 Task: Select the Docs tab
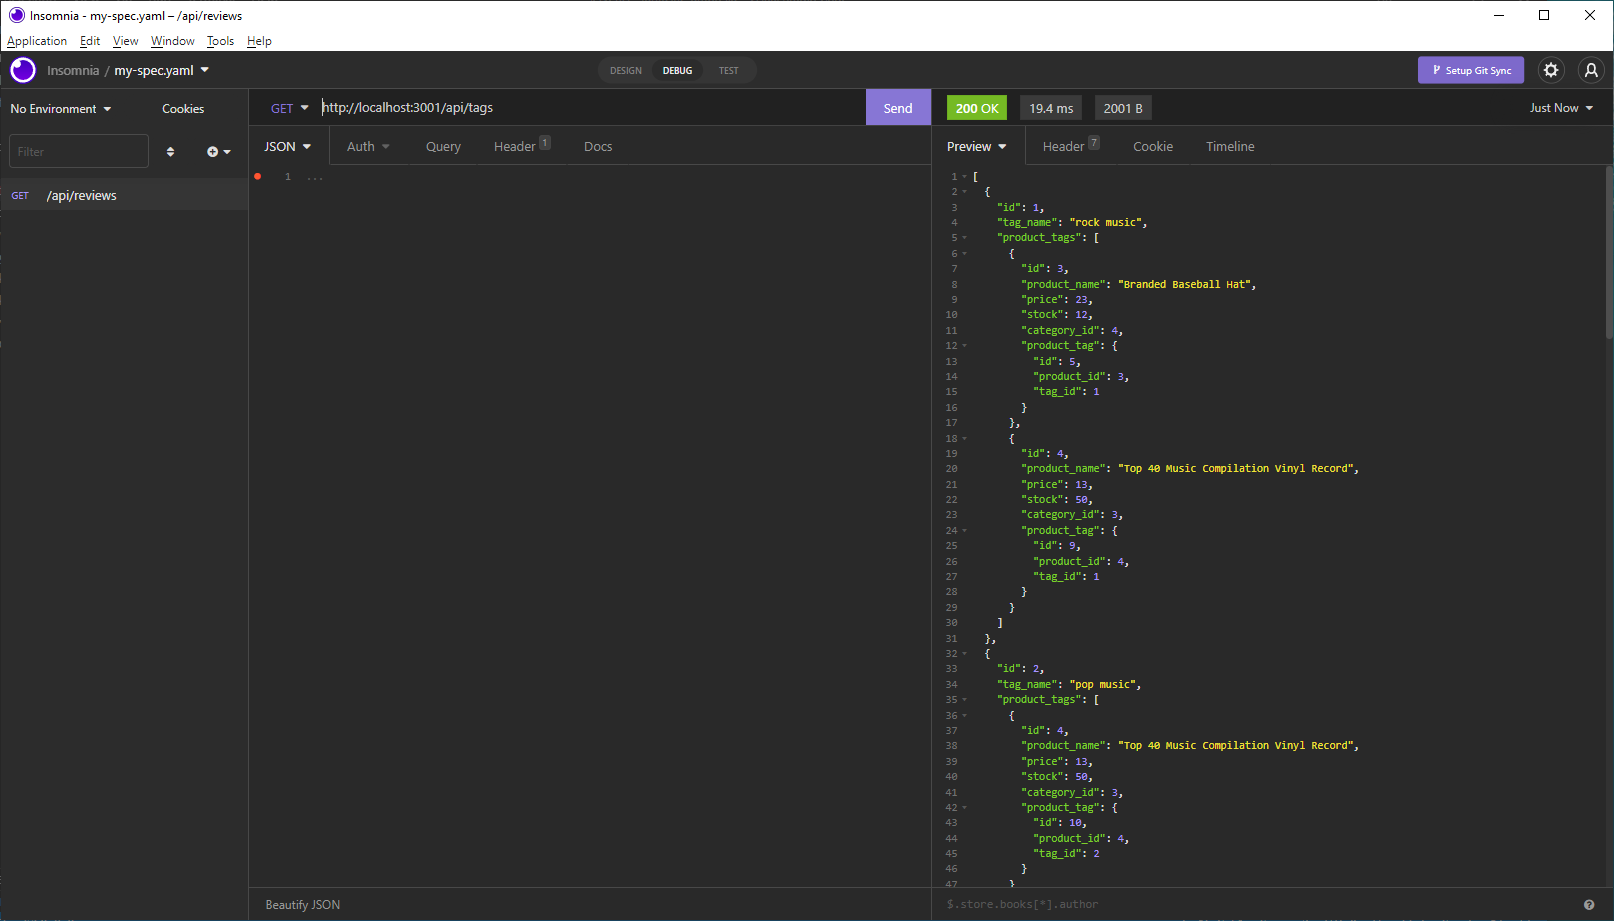(x=598, y=146)
